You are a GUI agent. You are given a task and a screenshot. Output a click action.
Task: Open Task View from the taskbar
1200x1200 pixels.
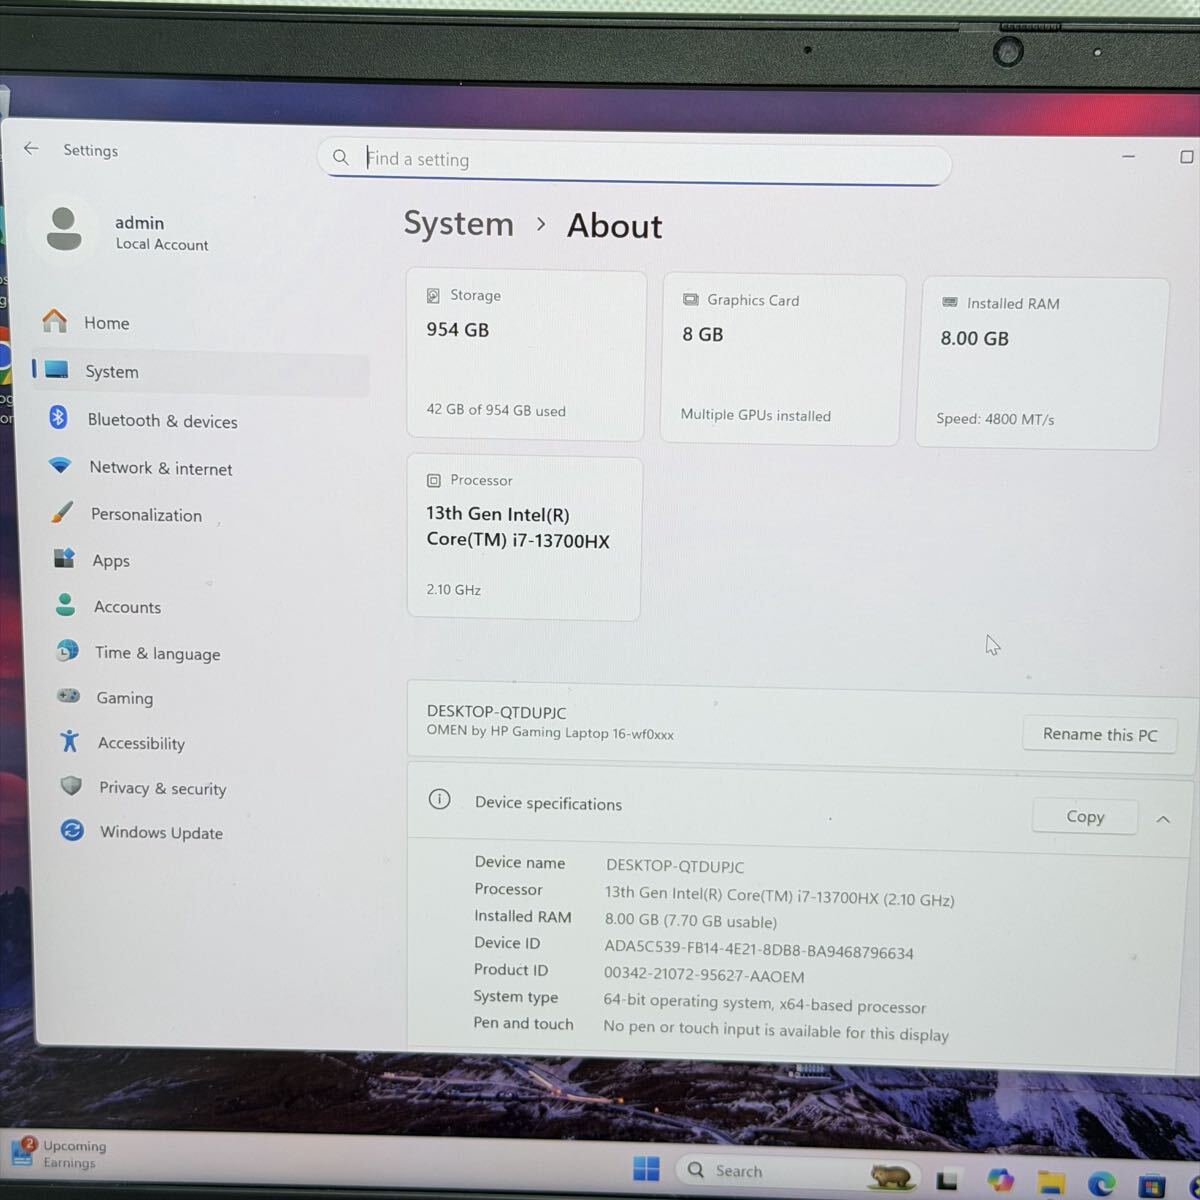946,1180
